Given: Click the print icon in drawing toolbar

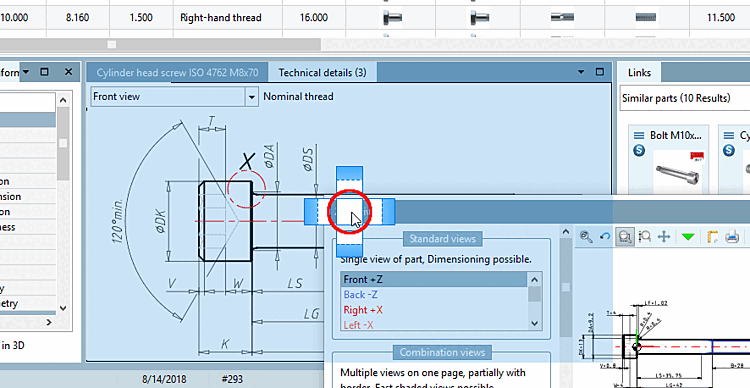Looking at the screenshot, I should 732,236.
